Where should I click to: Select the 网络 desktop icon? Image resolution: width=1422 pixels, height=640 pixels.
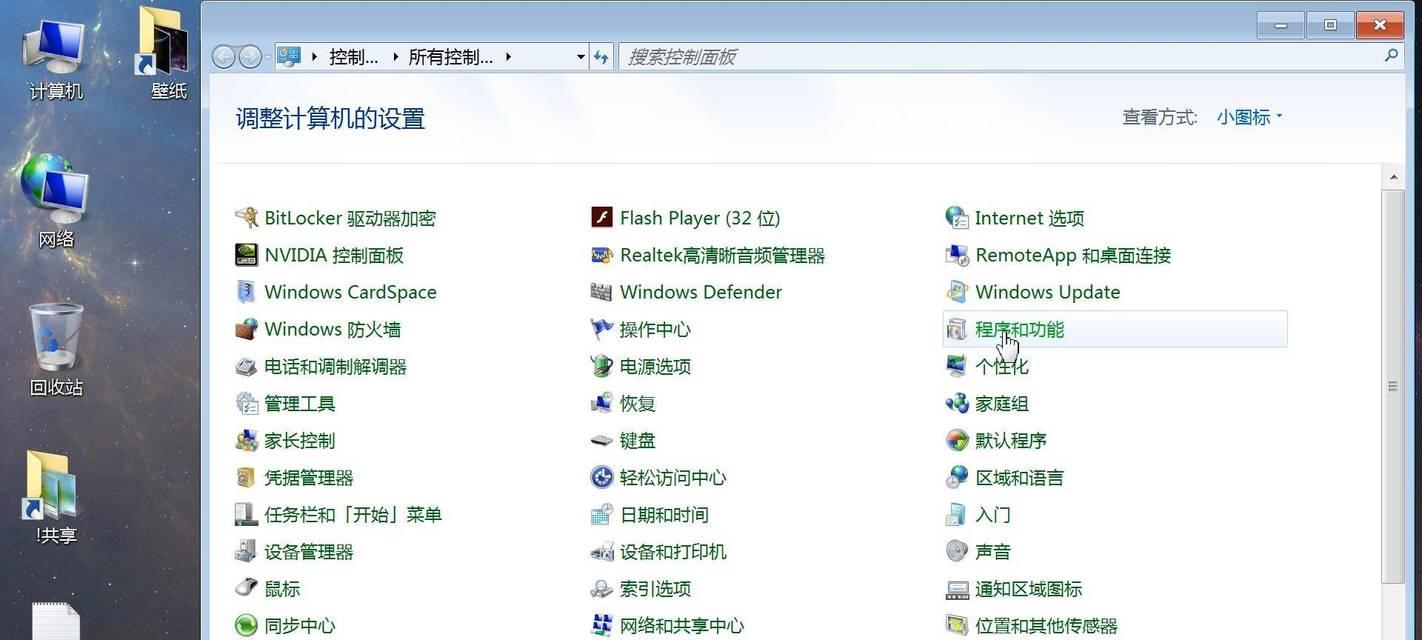point(56,201)
